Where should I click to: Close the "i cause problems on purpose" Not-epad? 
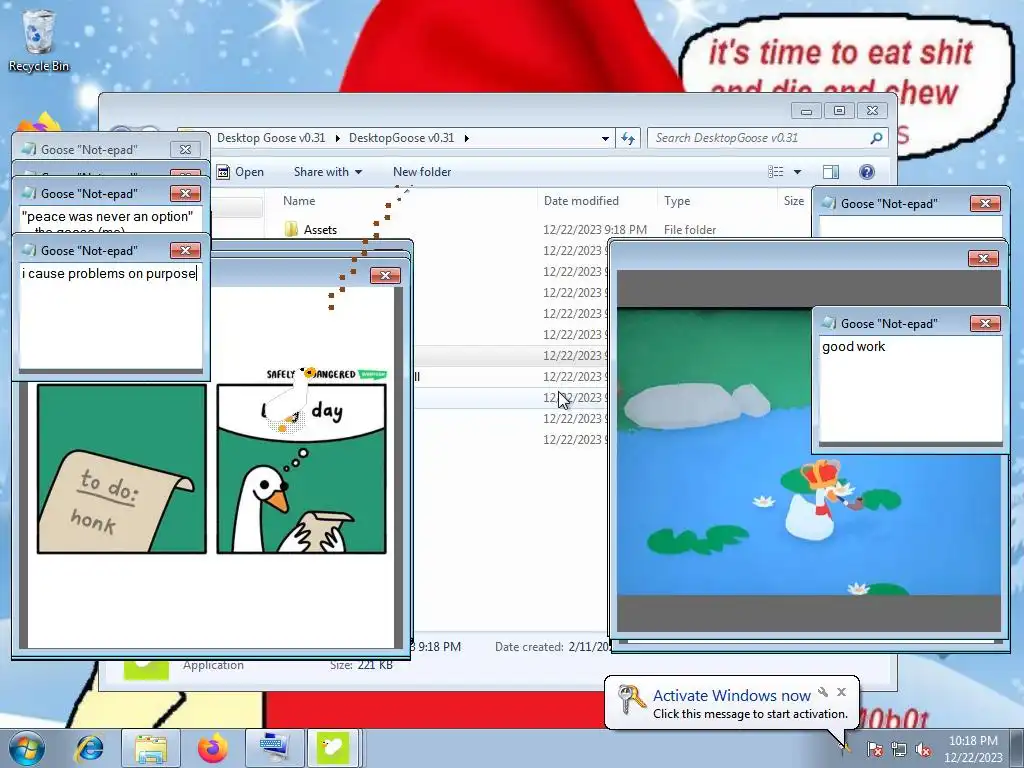(185, 250)
